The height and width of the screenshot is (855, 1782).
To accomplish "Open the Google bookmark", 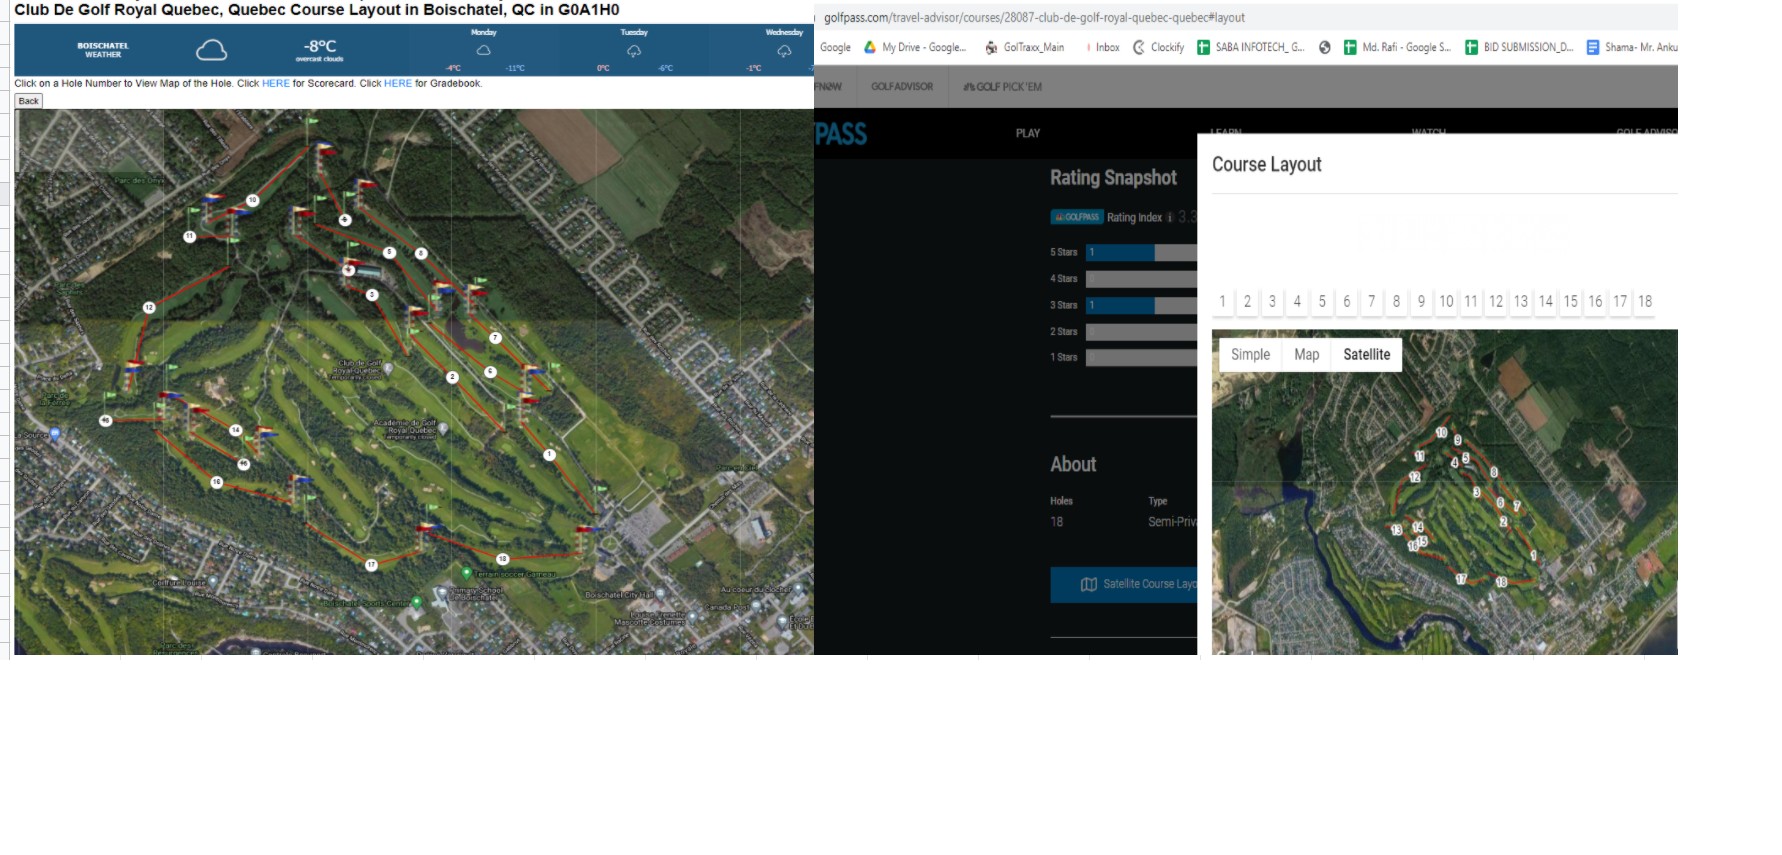I will pos(835,47).
